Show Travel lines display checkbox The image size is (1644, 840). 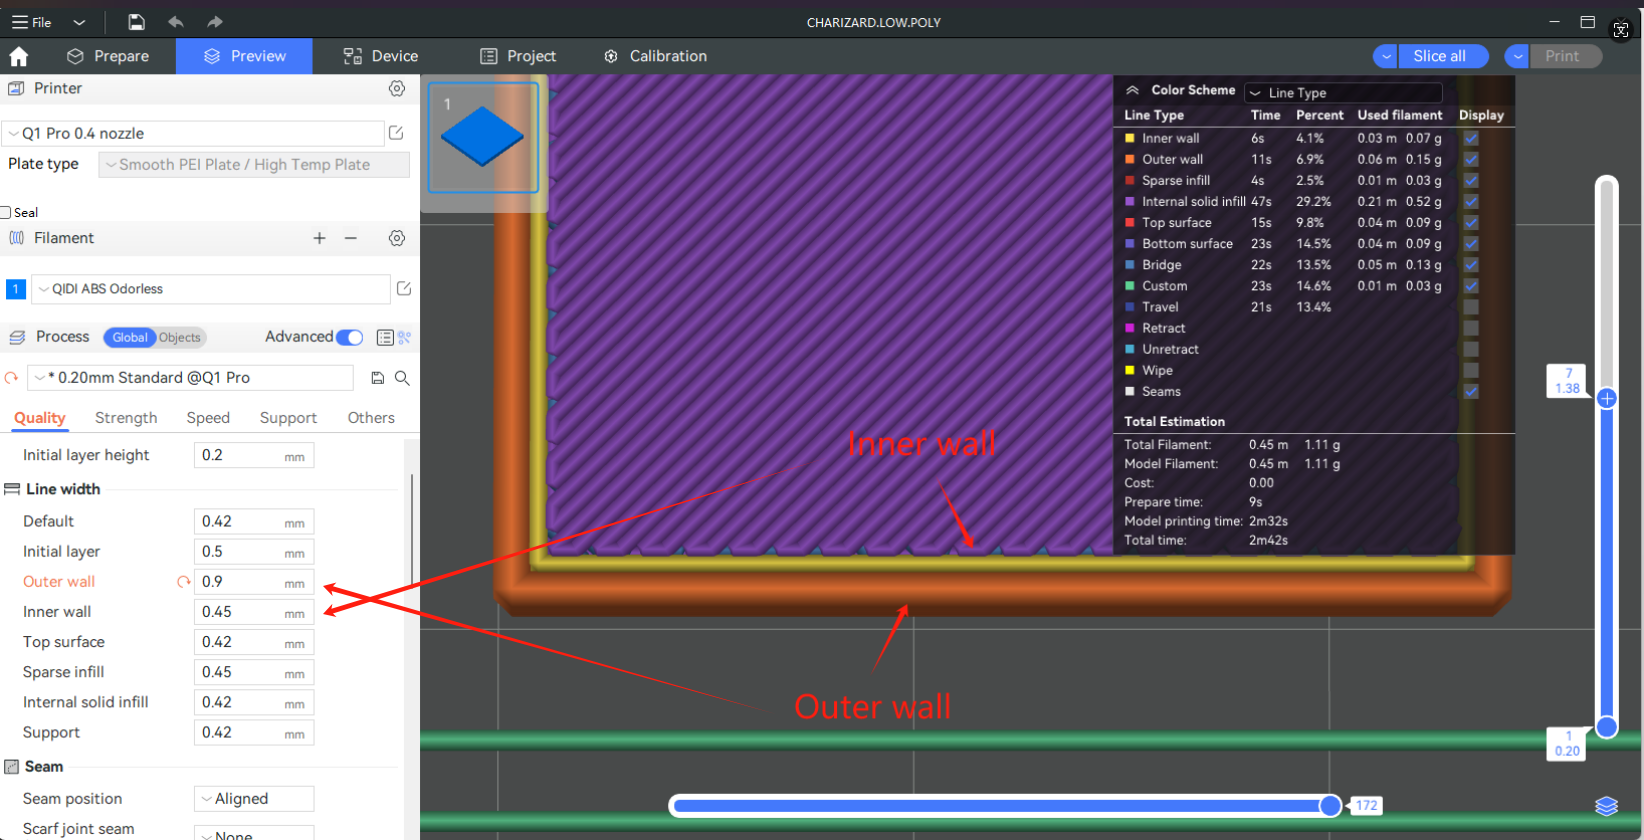(1471, 307)
